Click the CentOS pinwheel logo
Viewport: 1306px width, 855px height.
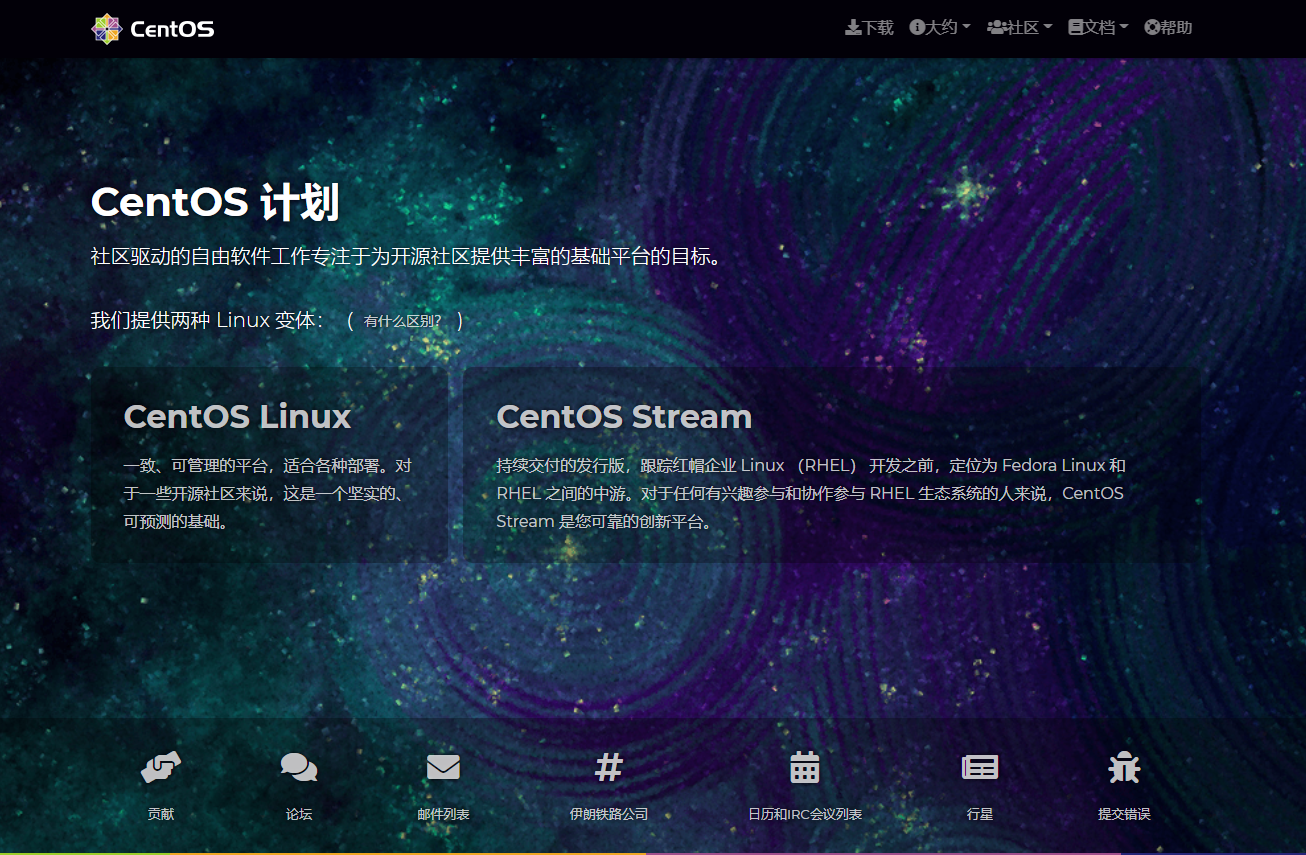pyautogui.click(x=106, y=29)
